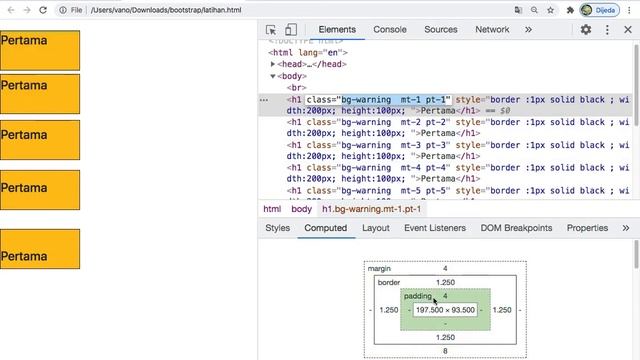The image size is (640, 360).
Task: Click the site info icon beside File
Action: (x=62, y=10)
